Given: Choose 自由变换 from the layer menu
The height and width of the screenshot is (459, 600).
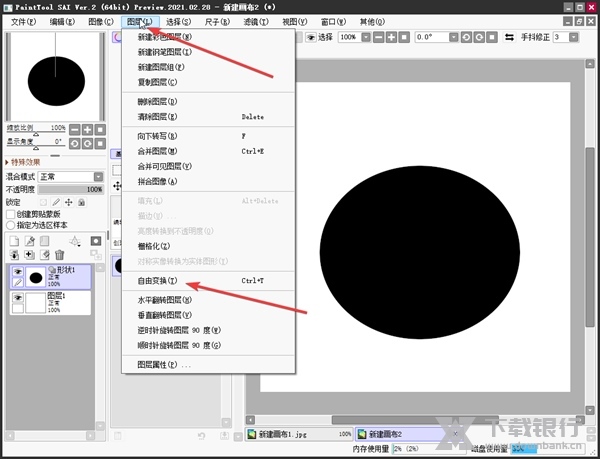Looking at the screenshot, I should point(156,281).
